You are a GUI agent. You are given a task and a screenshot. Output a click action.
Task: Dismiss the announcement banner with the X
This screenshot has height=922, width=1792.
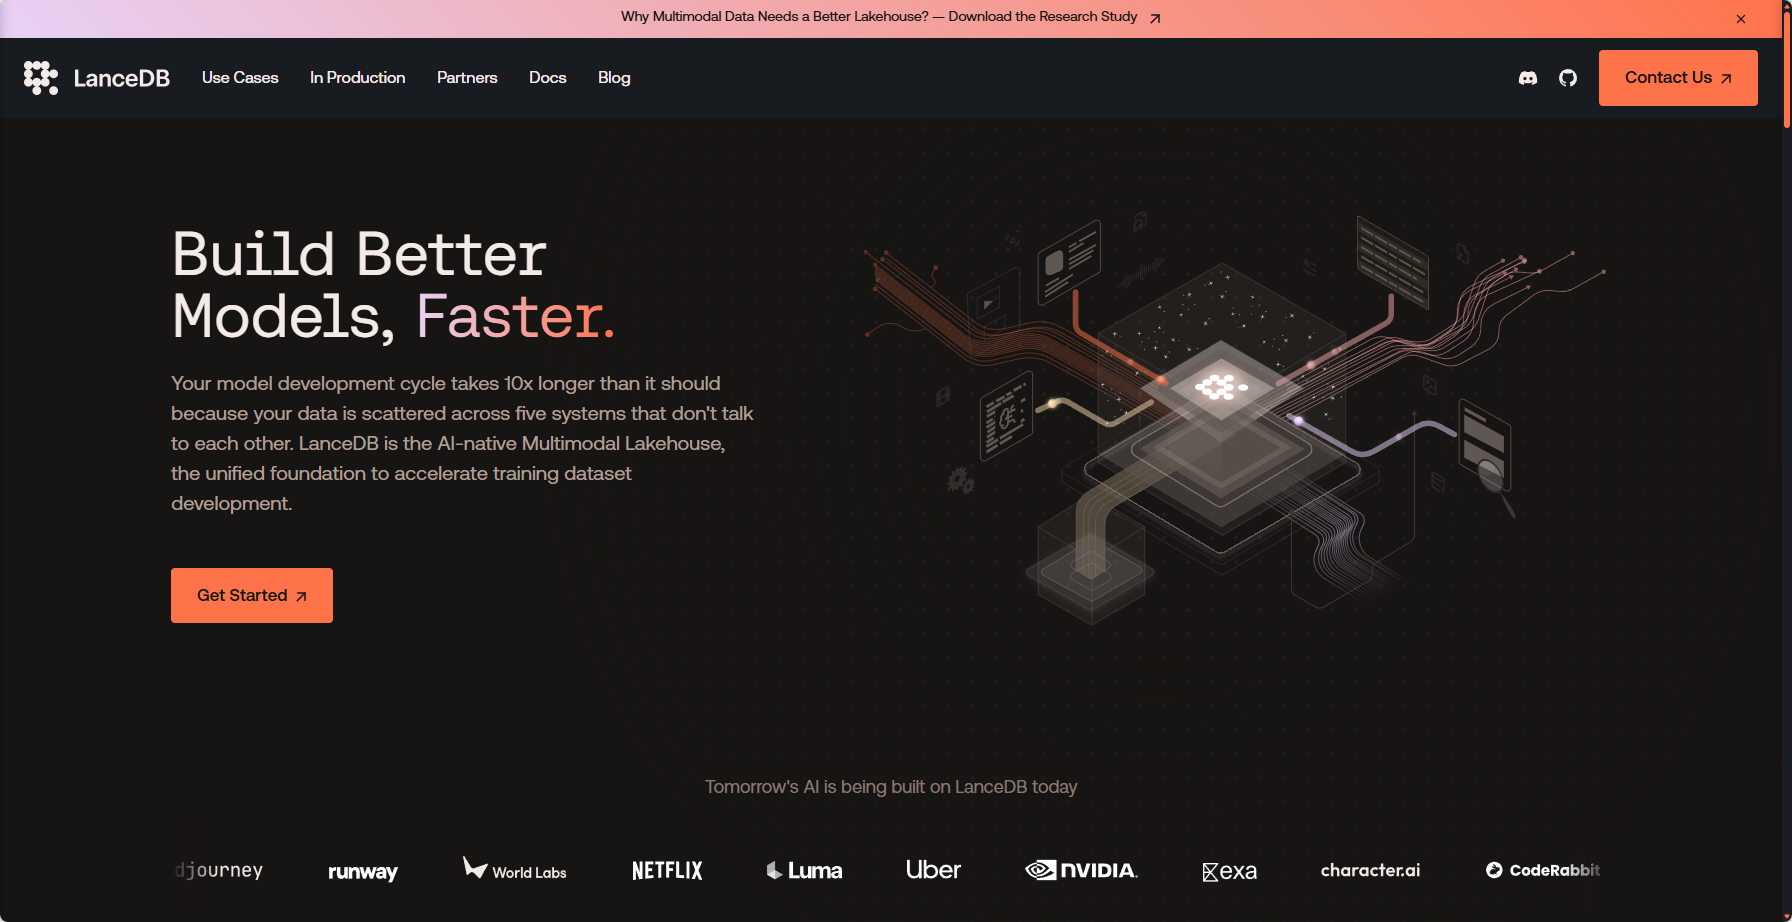[x=1741, y=19]
